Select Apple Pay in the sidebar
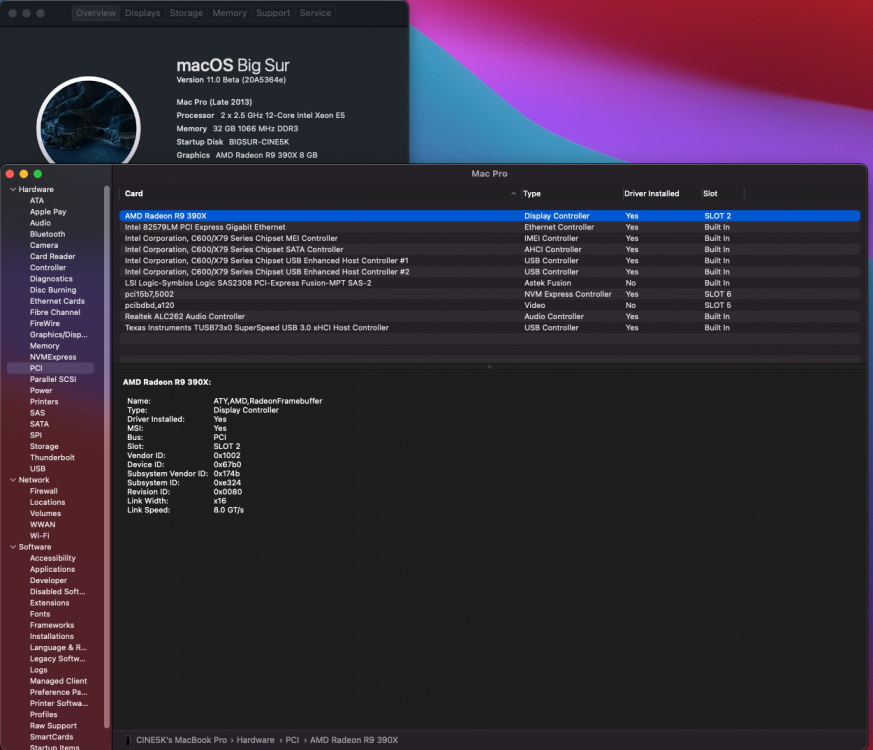 (x=48, y=212)
